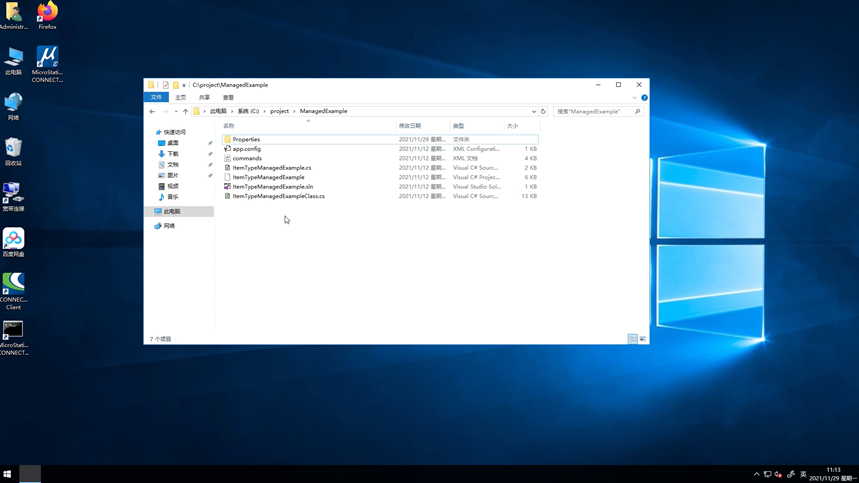Image resolution: width=859 pixels, height=483 pixels.
Task: Expand the ribbon with the chevron
Action: click(634, 97)
